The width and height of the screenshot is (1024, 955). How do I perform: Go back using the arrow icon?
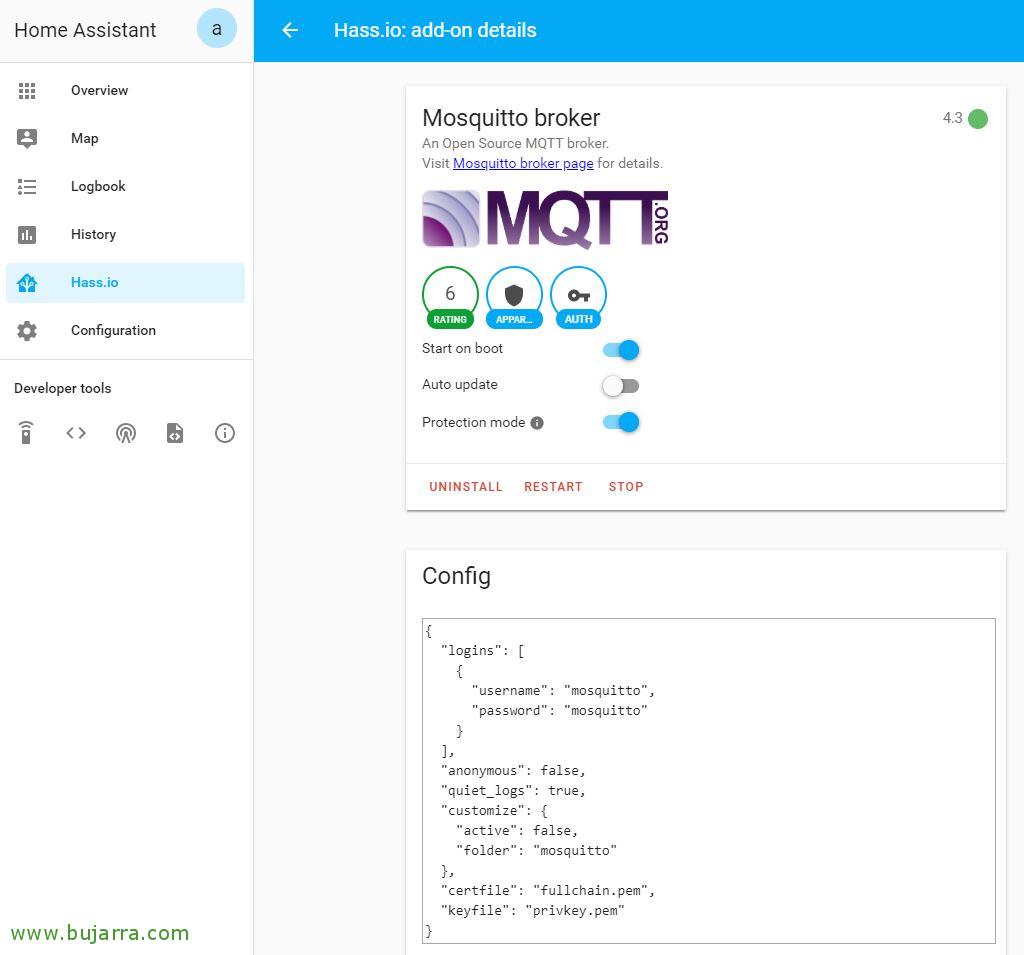click(x=290, y=30)
